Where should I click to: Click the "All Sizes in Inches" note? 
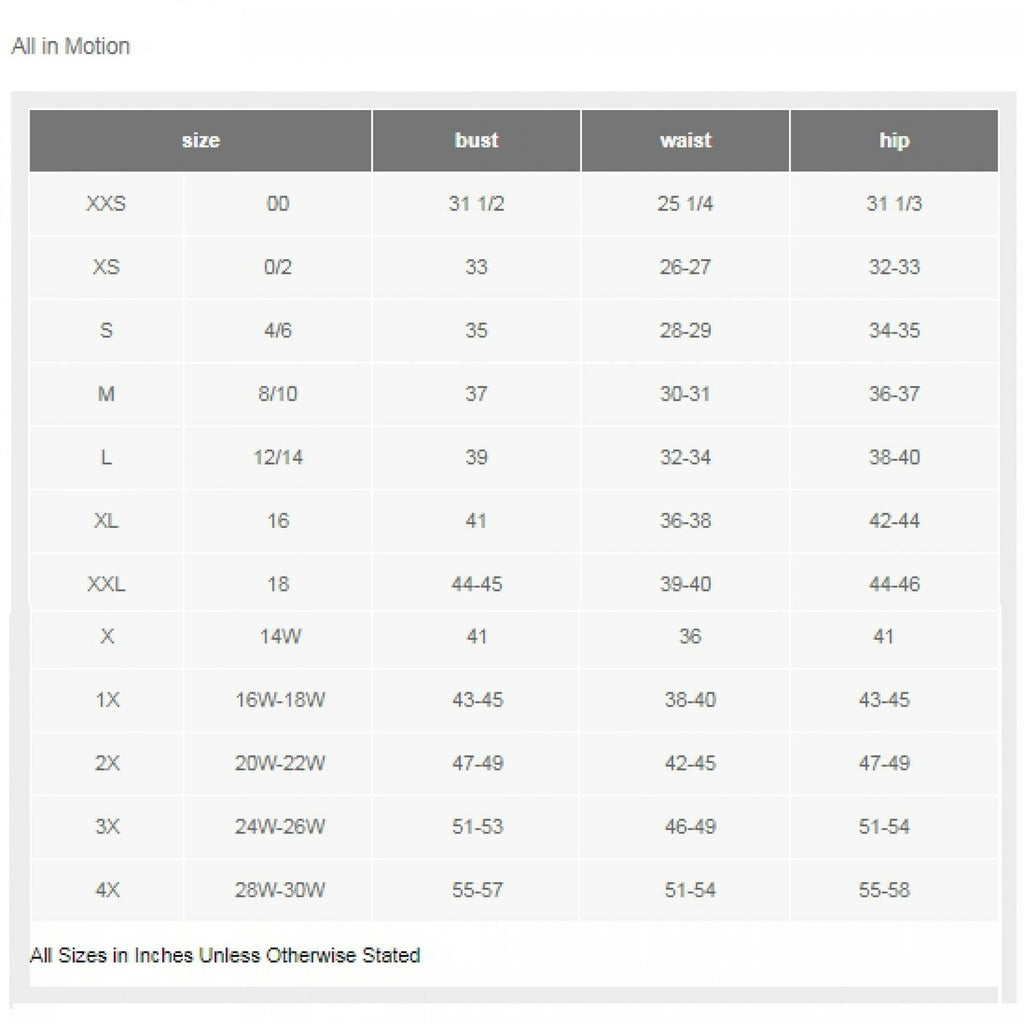tap(225, 955)
